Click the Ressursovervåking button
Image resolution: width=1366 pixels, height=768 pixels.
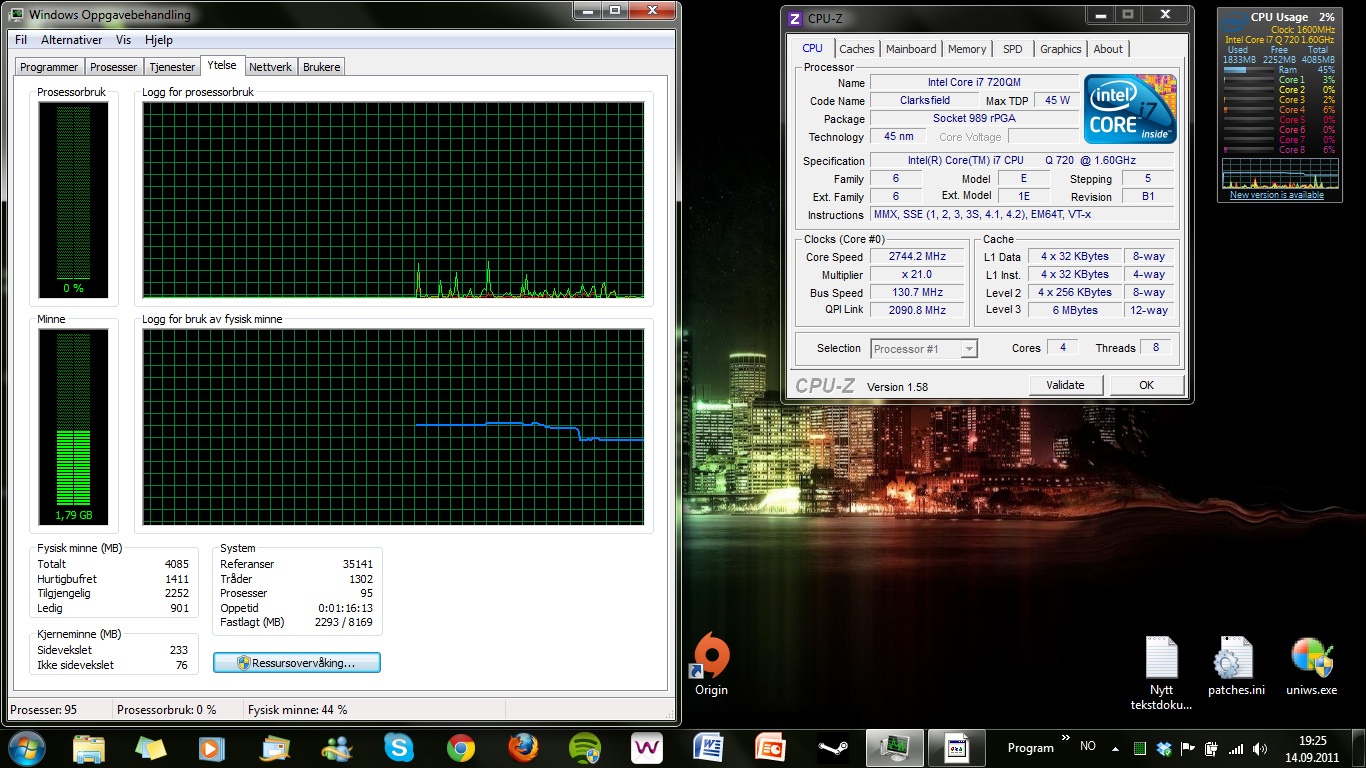pos(297,663)
